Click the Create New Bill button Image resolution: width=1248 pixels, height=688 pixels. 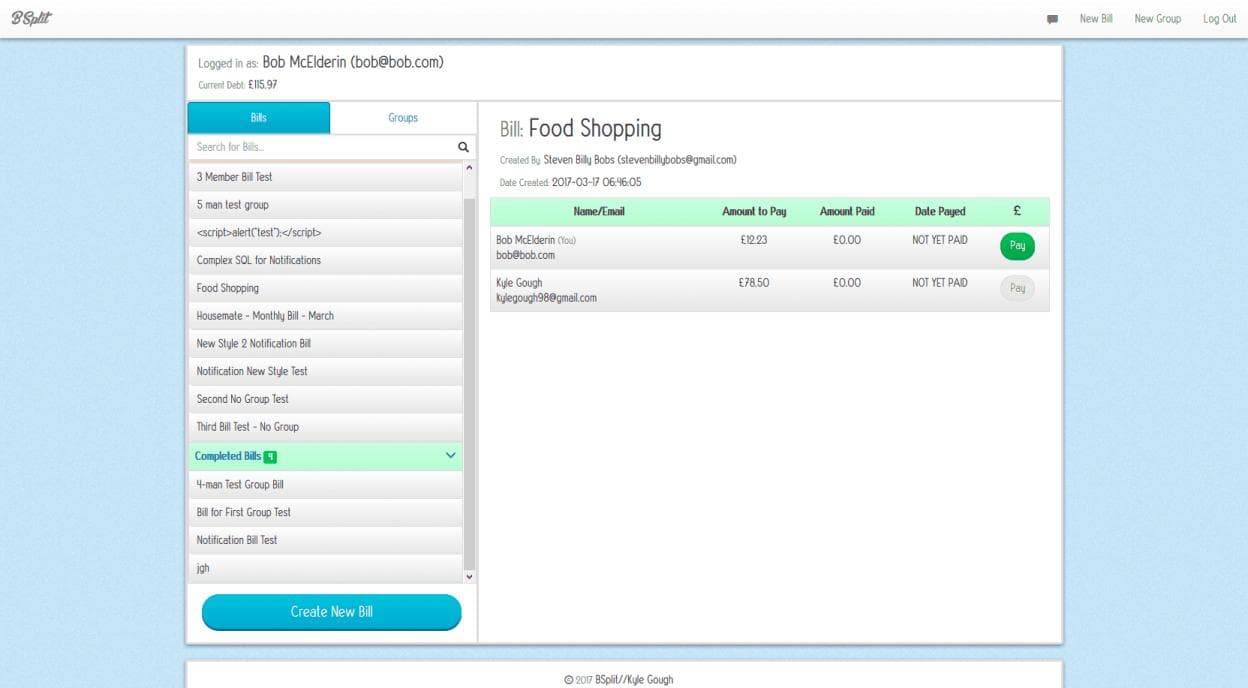[332, 612]
